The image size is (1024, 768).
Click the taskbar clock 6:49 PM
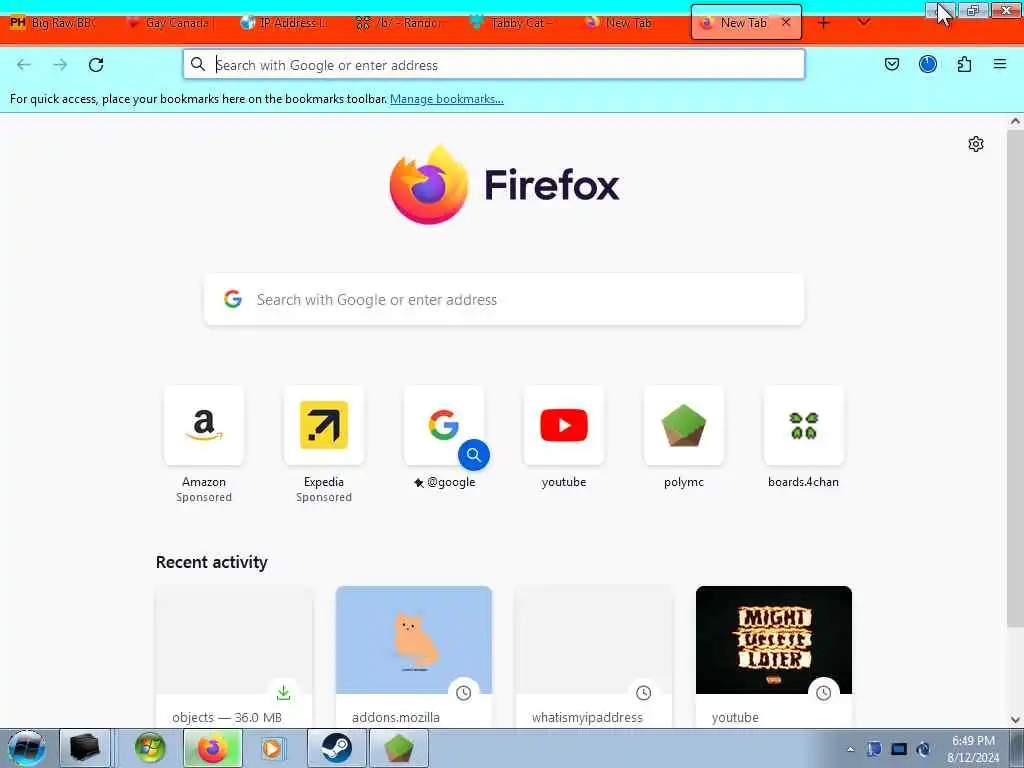(973, 741)
